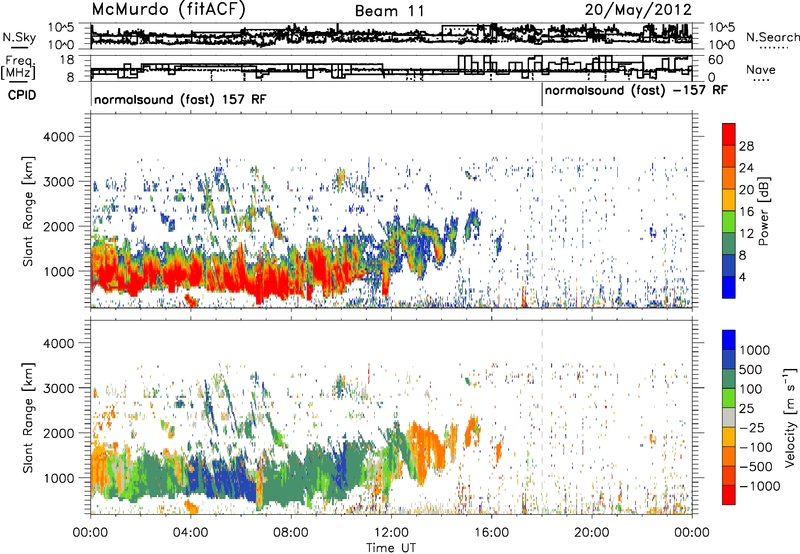Click the 16 tick on power colorbar

[x=746, y=212]
